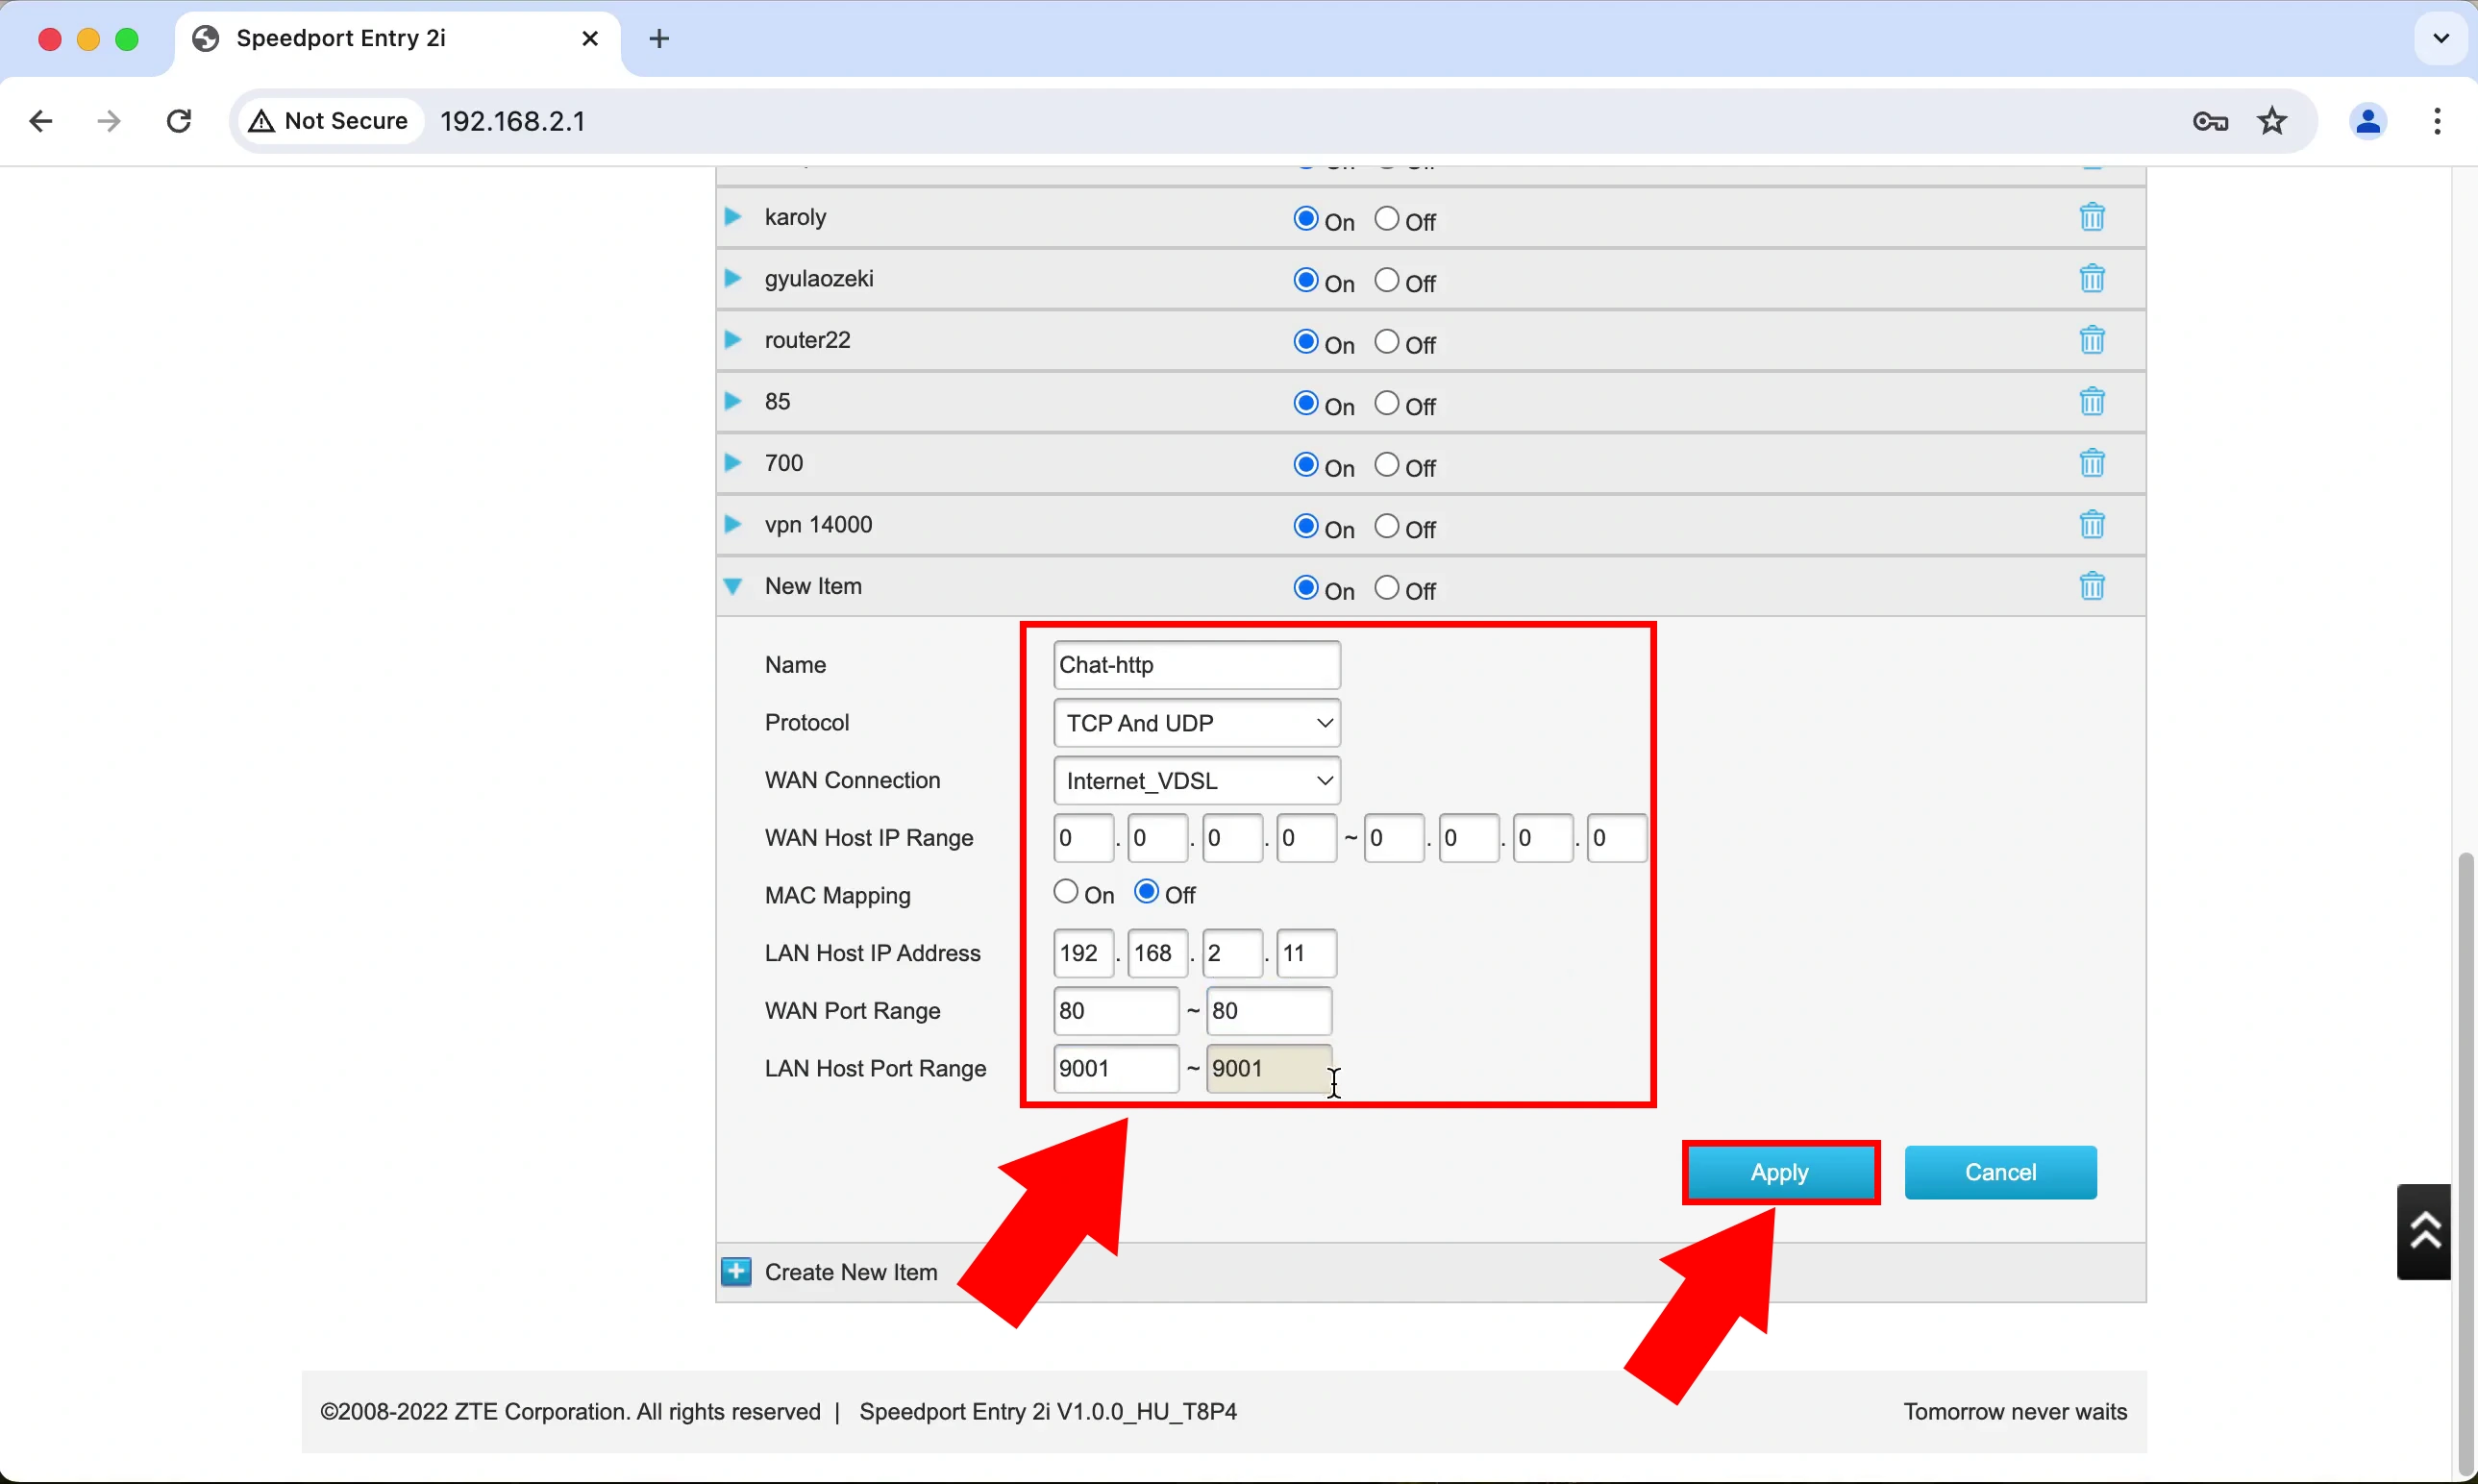The height and width of the screenshot is (1484, 2478).
Task: Close the Speedport Entry 2i tab
Action: tap(590, 39)
